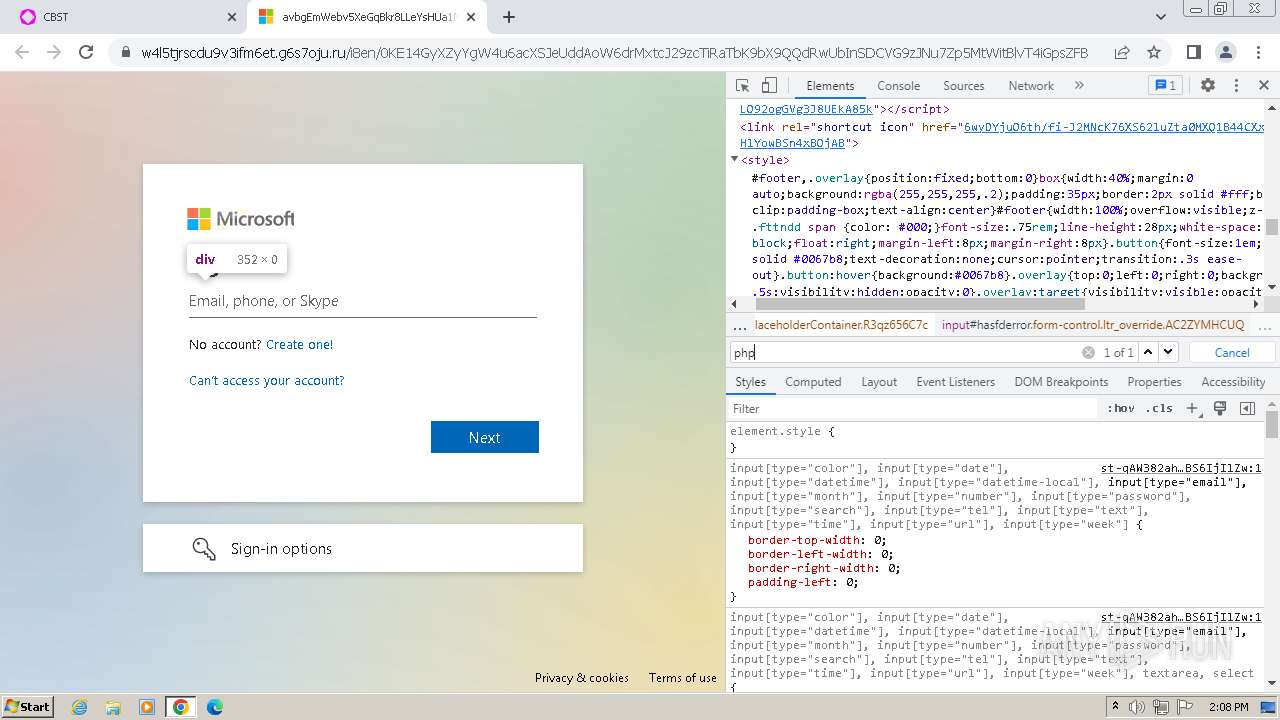Screen dimensions: 1280x720
Task: Open Can't access your account link
Action: (267, 380)
